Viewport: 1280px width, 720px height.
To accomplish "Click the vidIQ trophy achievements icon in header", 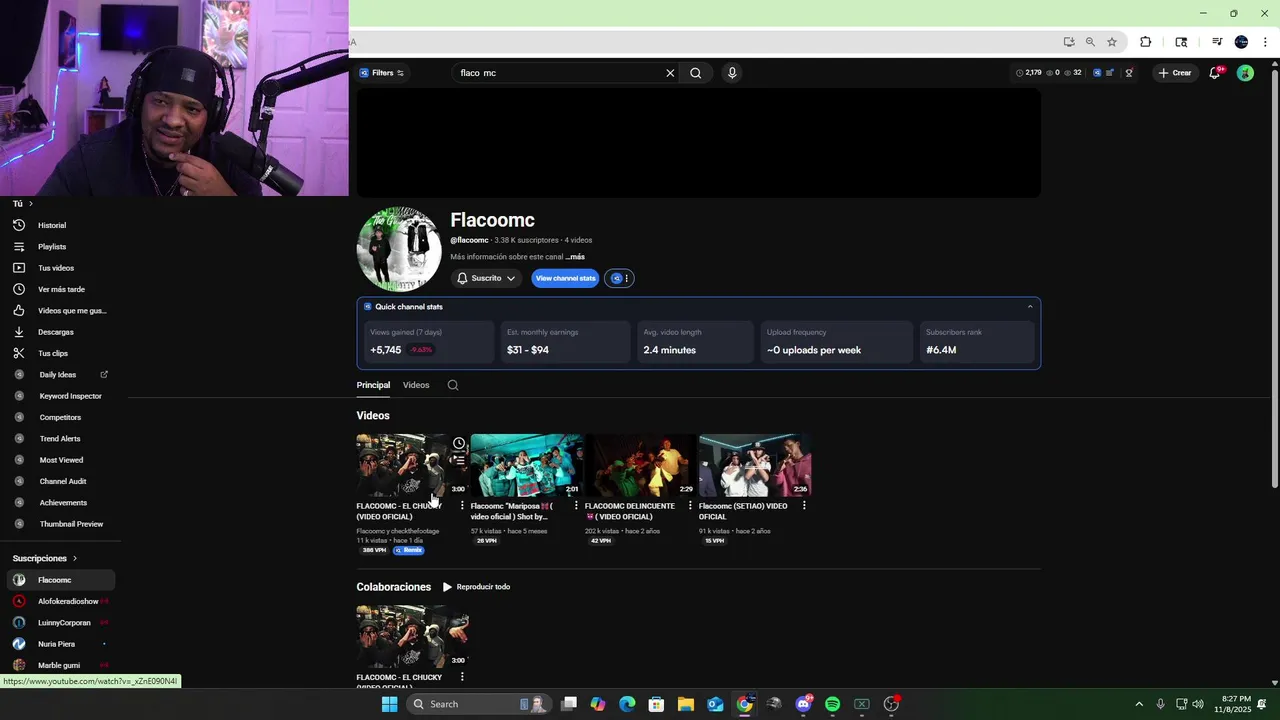I will coord(1129,73).
